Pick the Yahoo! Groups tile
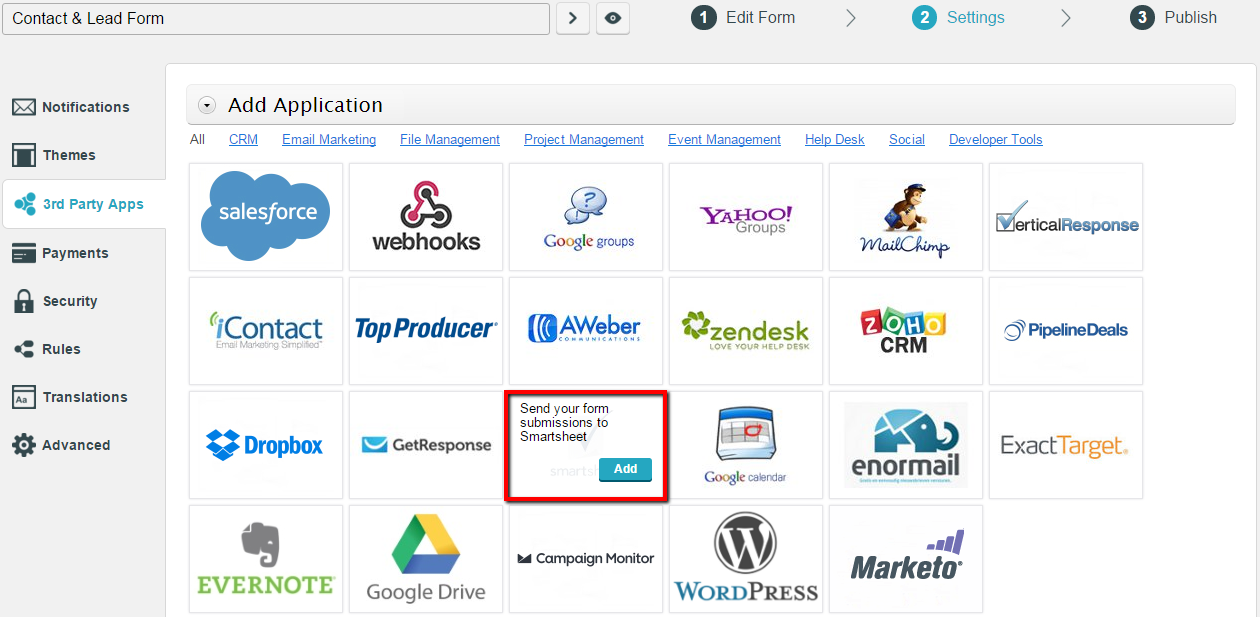Image resolution: width=1260 pixels, height=617 pixels. pyautogui.click(x=746, y=217)
